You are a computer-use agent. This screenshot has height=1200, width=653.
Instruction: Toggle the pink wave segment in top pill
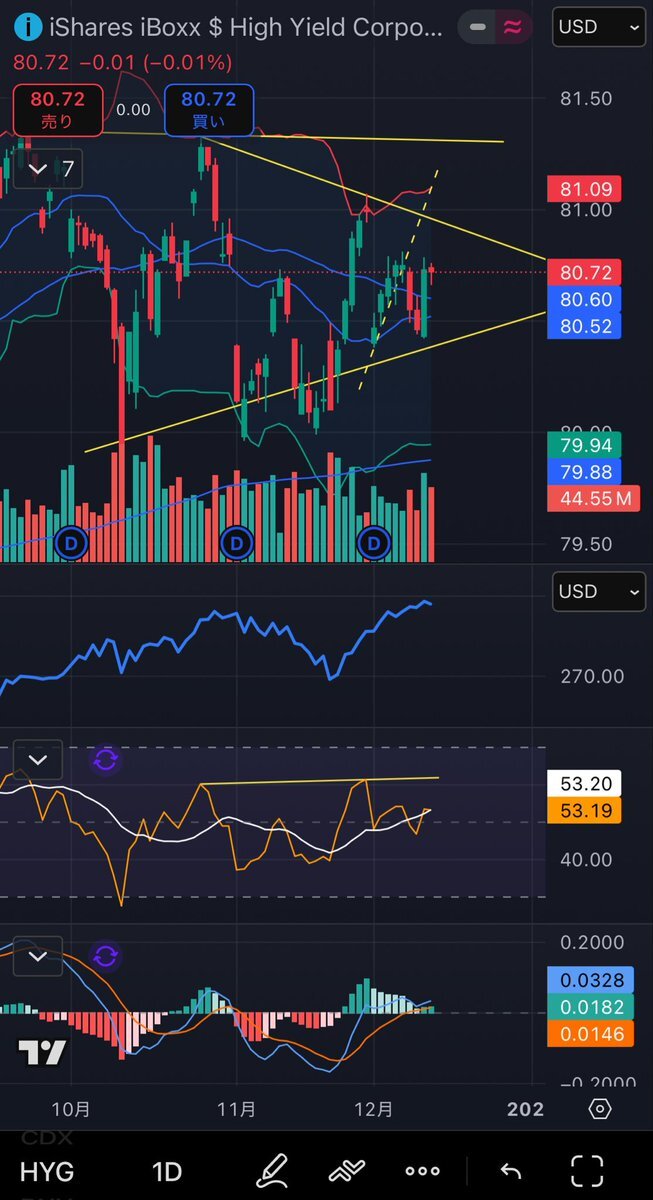[512, 27]
